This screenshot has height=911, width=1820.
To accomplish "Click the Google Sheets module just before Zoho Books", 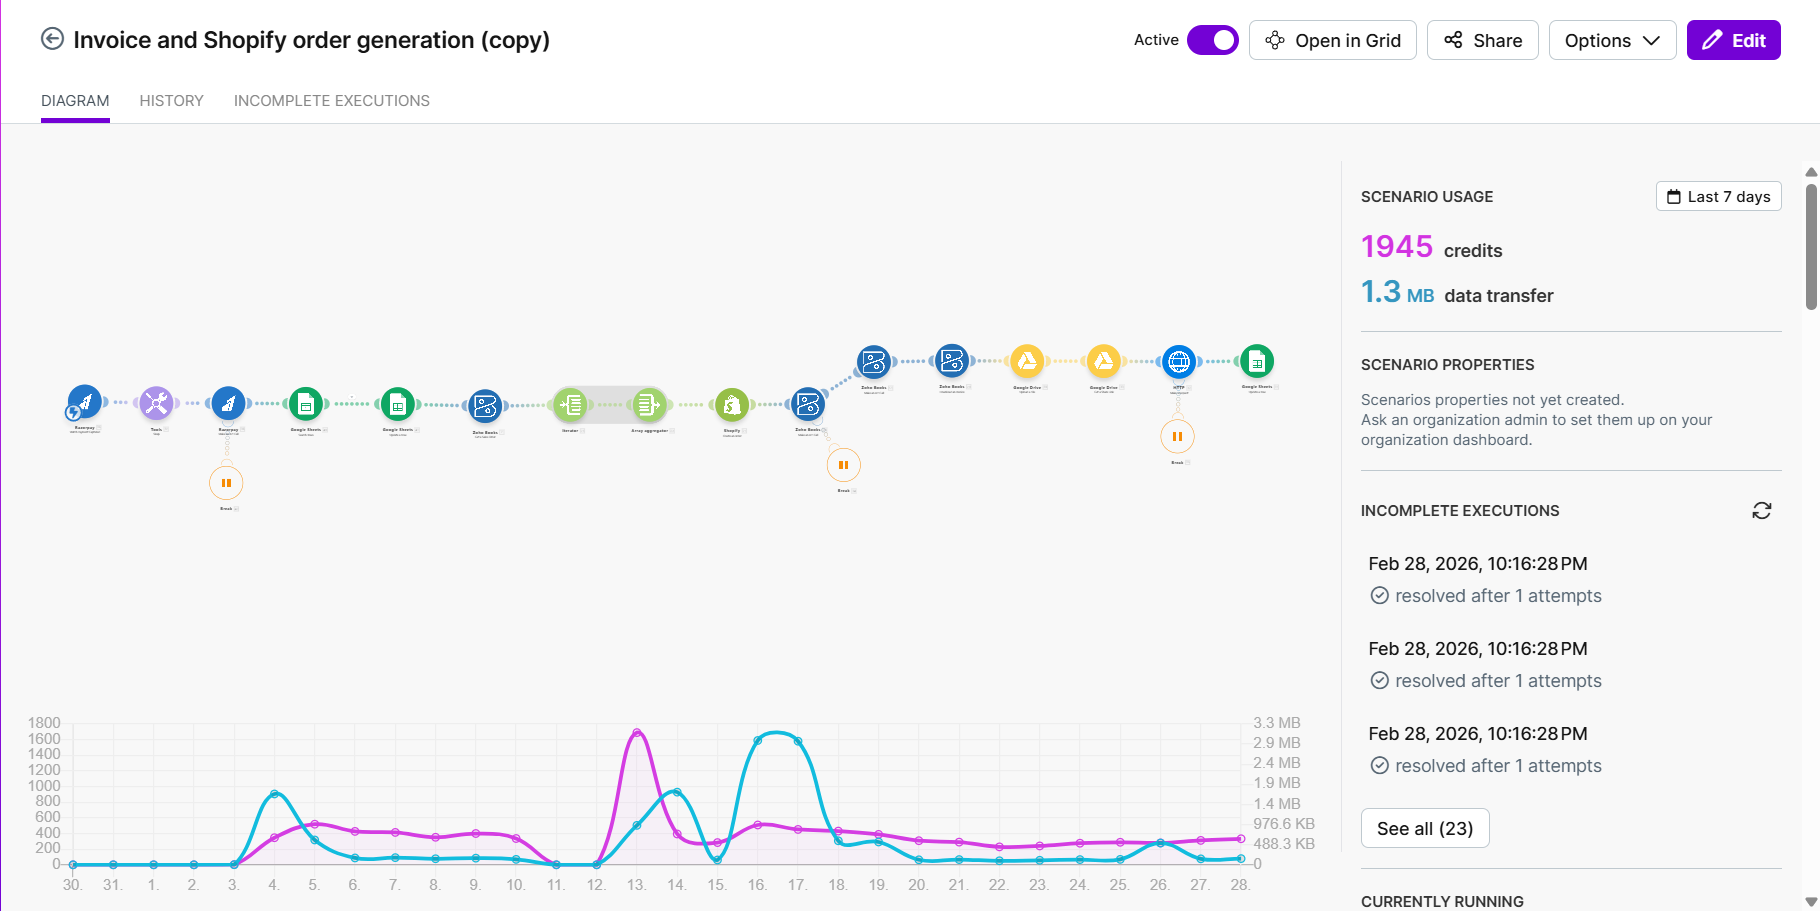I will pos(398,404).
